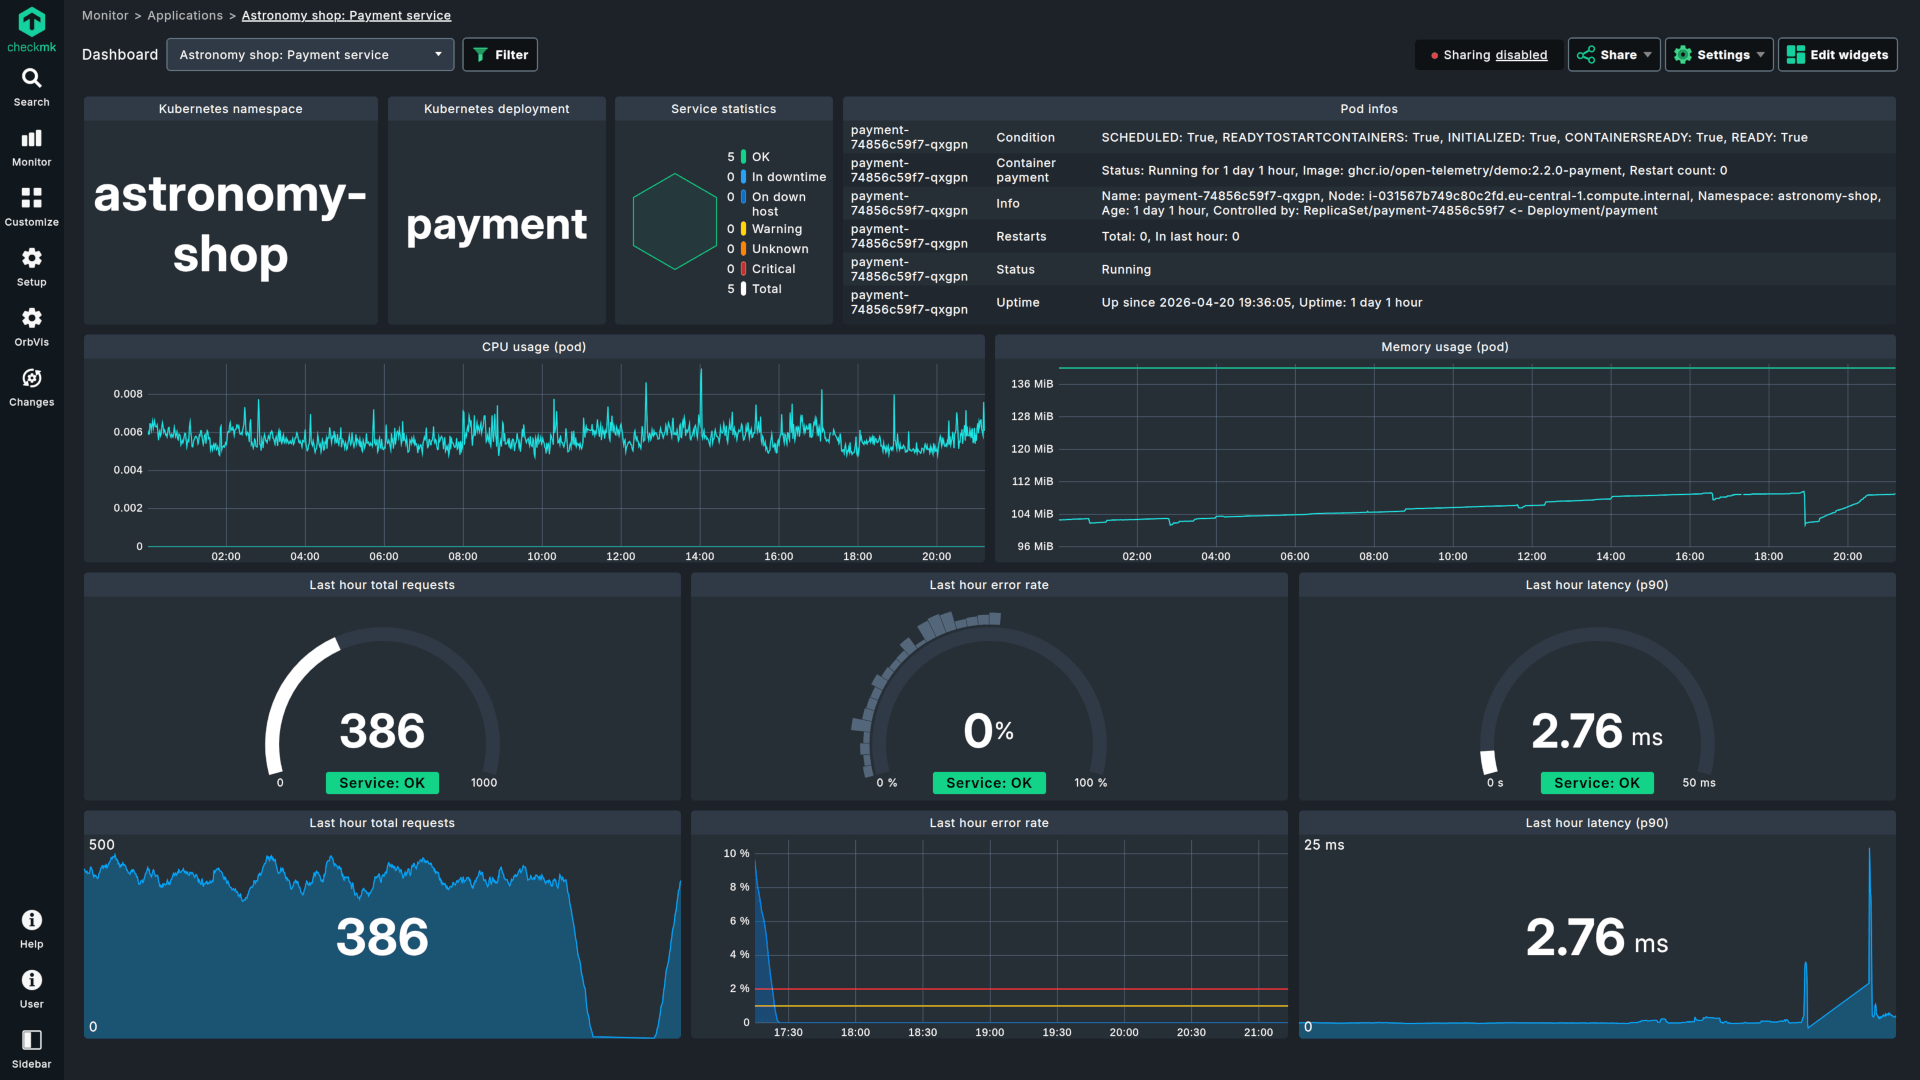Click the Applications breadcrumb item
This screenshot has height=1080, width=1920.
point(185,15)
